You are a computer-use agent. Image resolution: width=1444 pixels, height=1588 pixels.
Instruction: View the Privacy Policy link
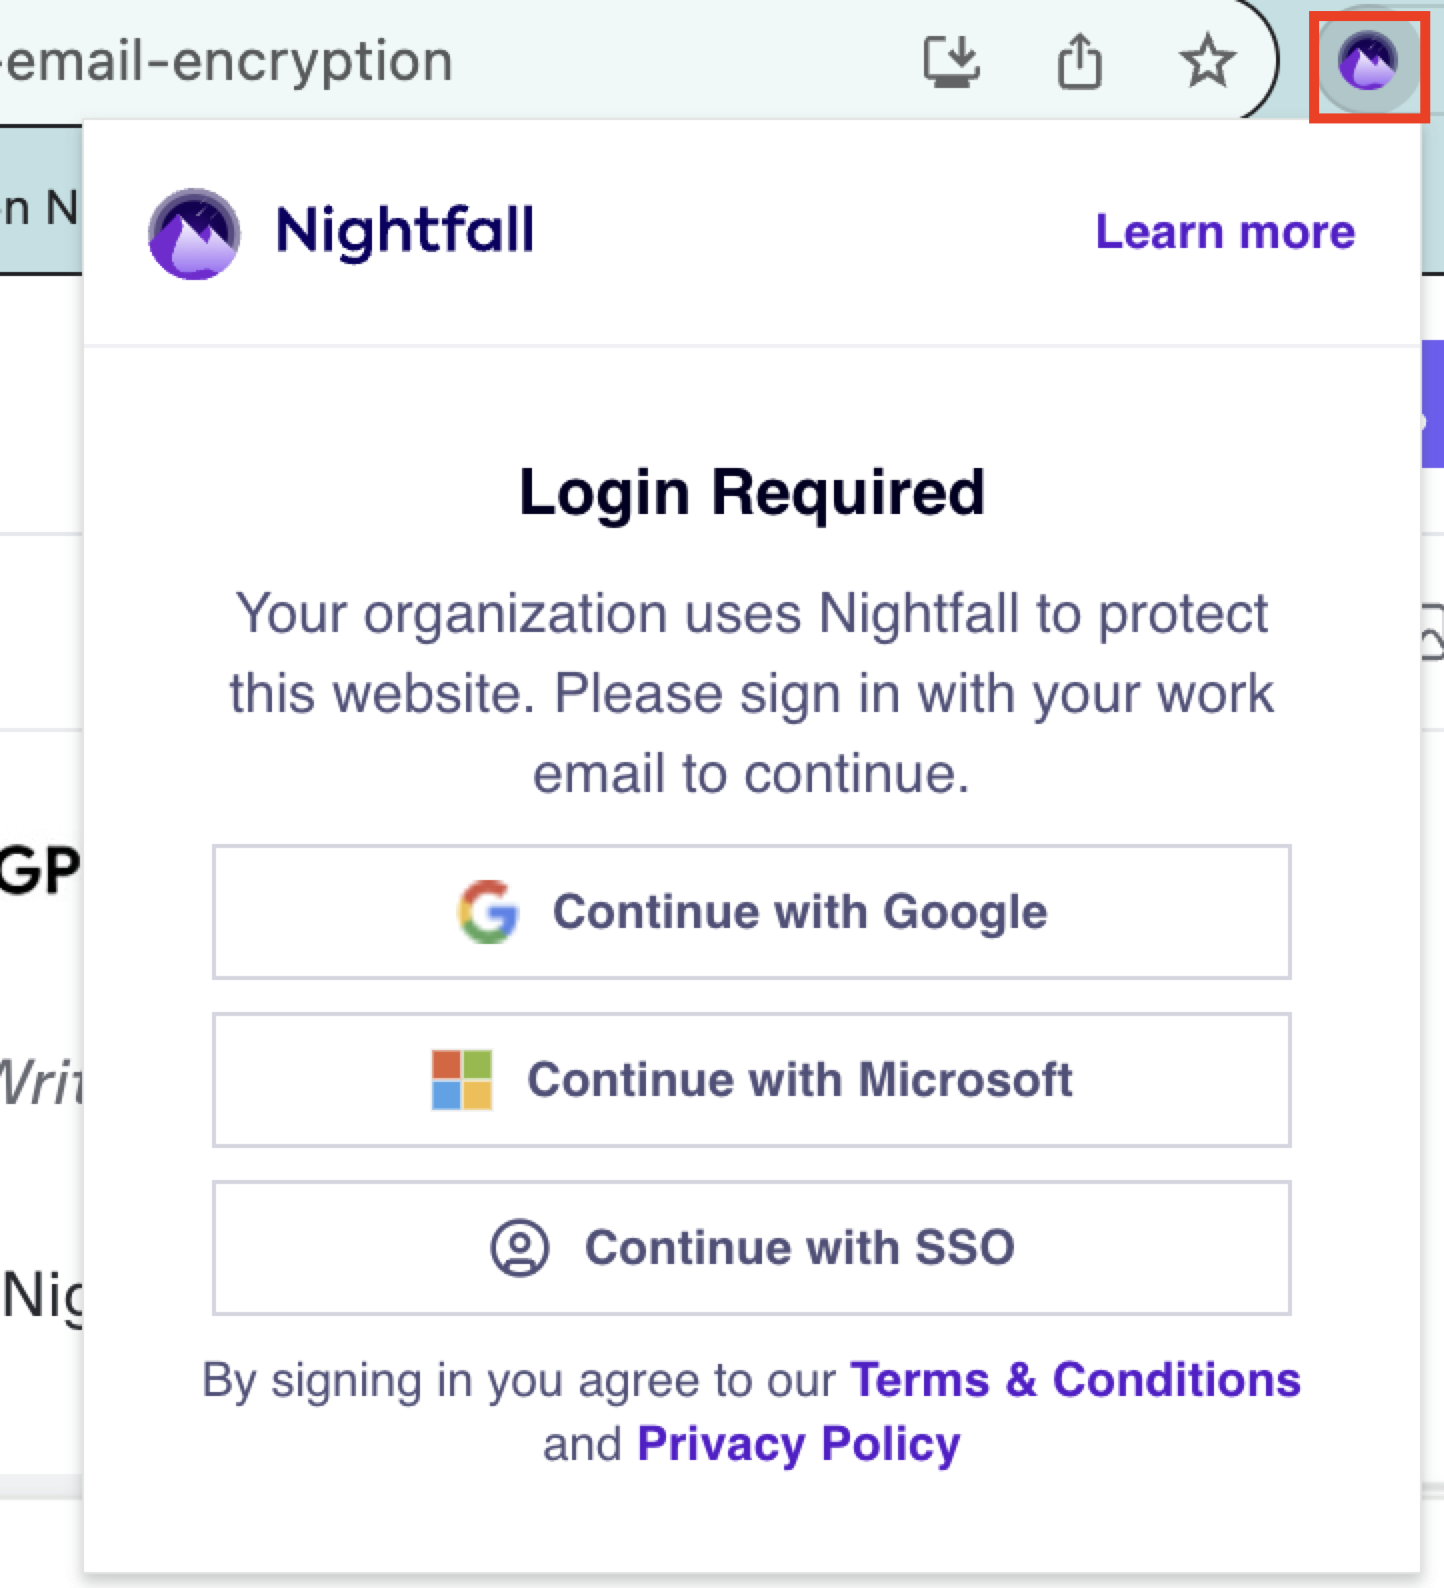click(x=798, y=1444)
